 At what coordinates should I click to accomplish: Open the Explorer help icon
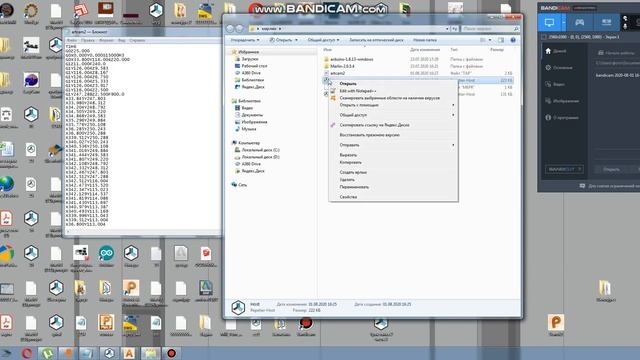click(513, 40)
